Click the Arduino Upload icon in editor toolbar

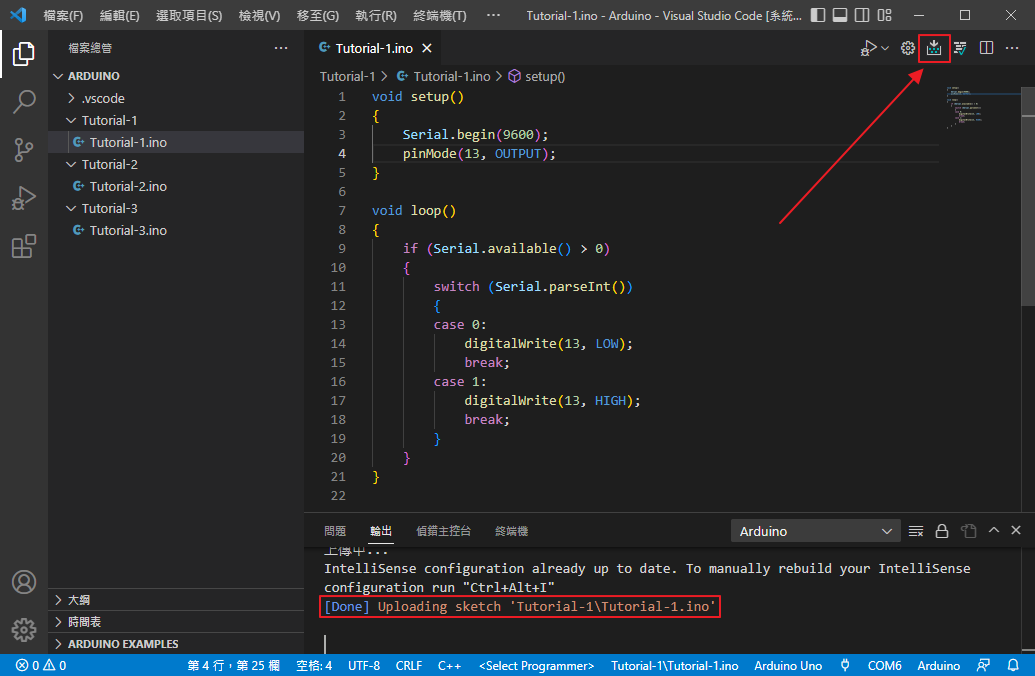click(x=934, y=48)
